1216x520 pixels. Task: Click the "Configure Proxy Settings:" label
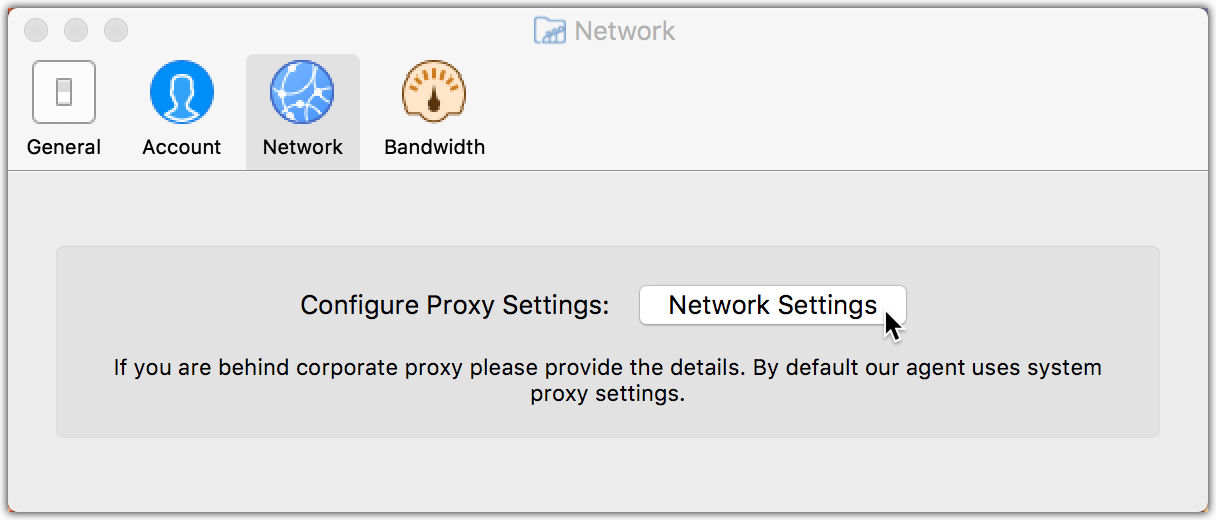pyautogui.click(x=454, y=305)
